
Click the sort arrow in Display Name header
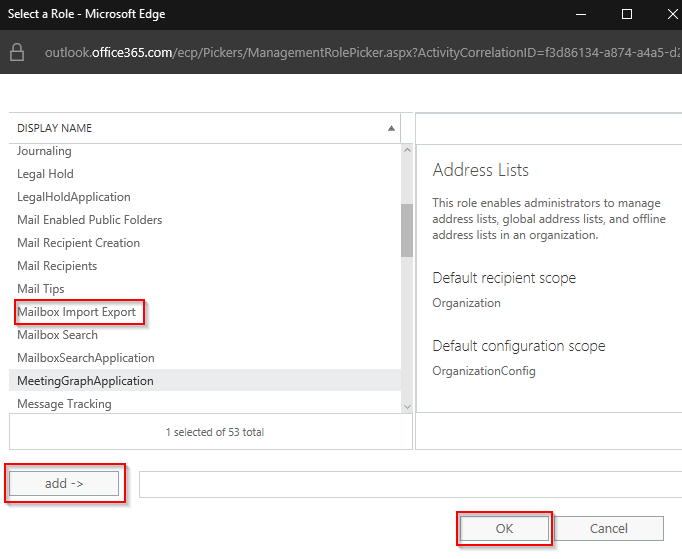391,128
